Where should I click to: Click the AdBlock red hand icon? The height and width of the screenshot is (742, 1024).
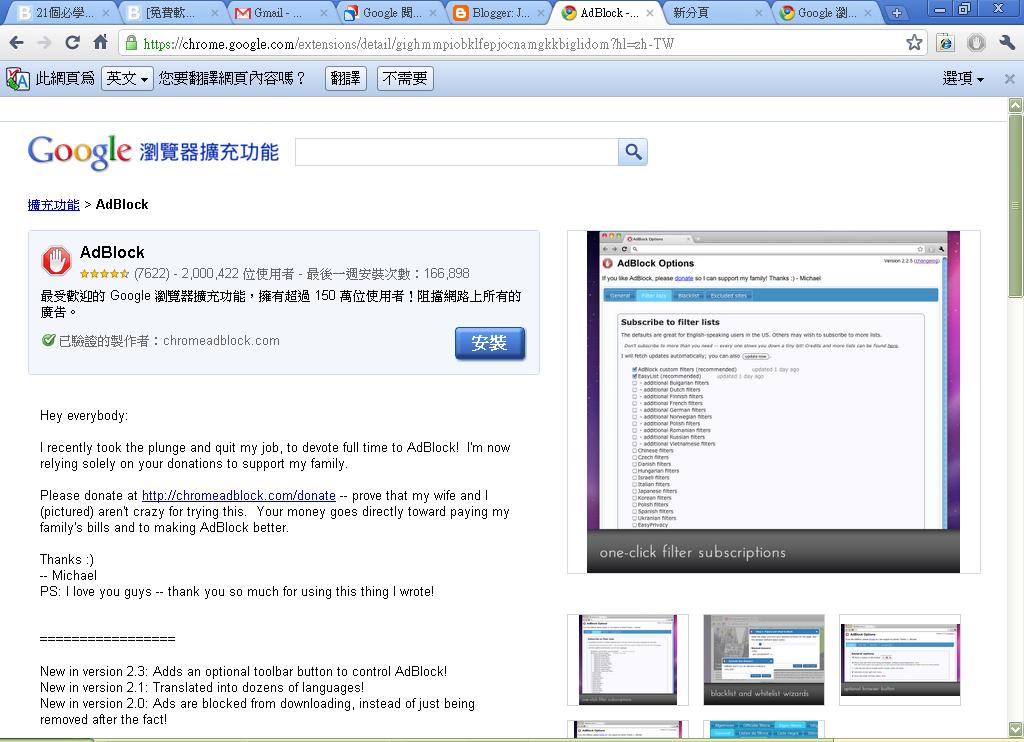coord(56,261)
